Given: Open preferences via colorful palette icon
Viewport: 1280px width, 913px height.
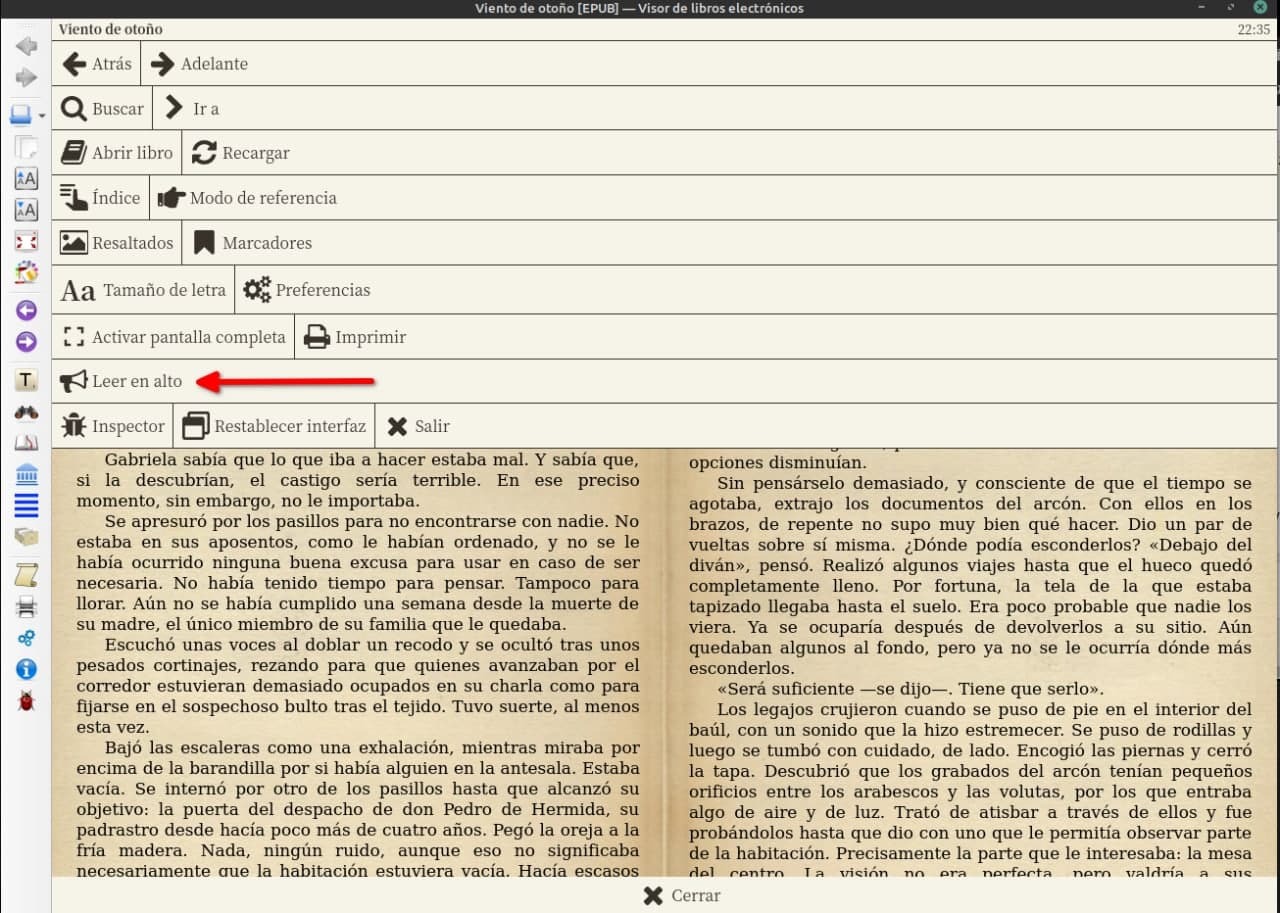Looking at the screenshot, I should 26,272.
